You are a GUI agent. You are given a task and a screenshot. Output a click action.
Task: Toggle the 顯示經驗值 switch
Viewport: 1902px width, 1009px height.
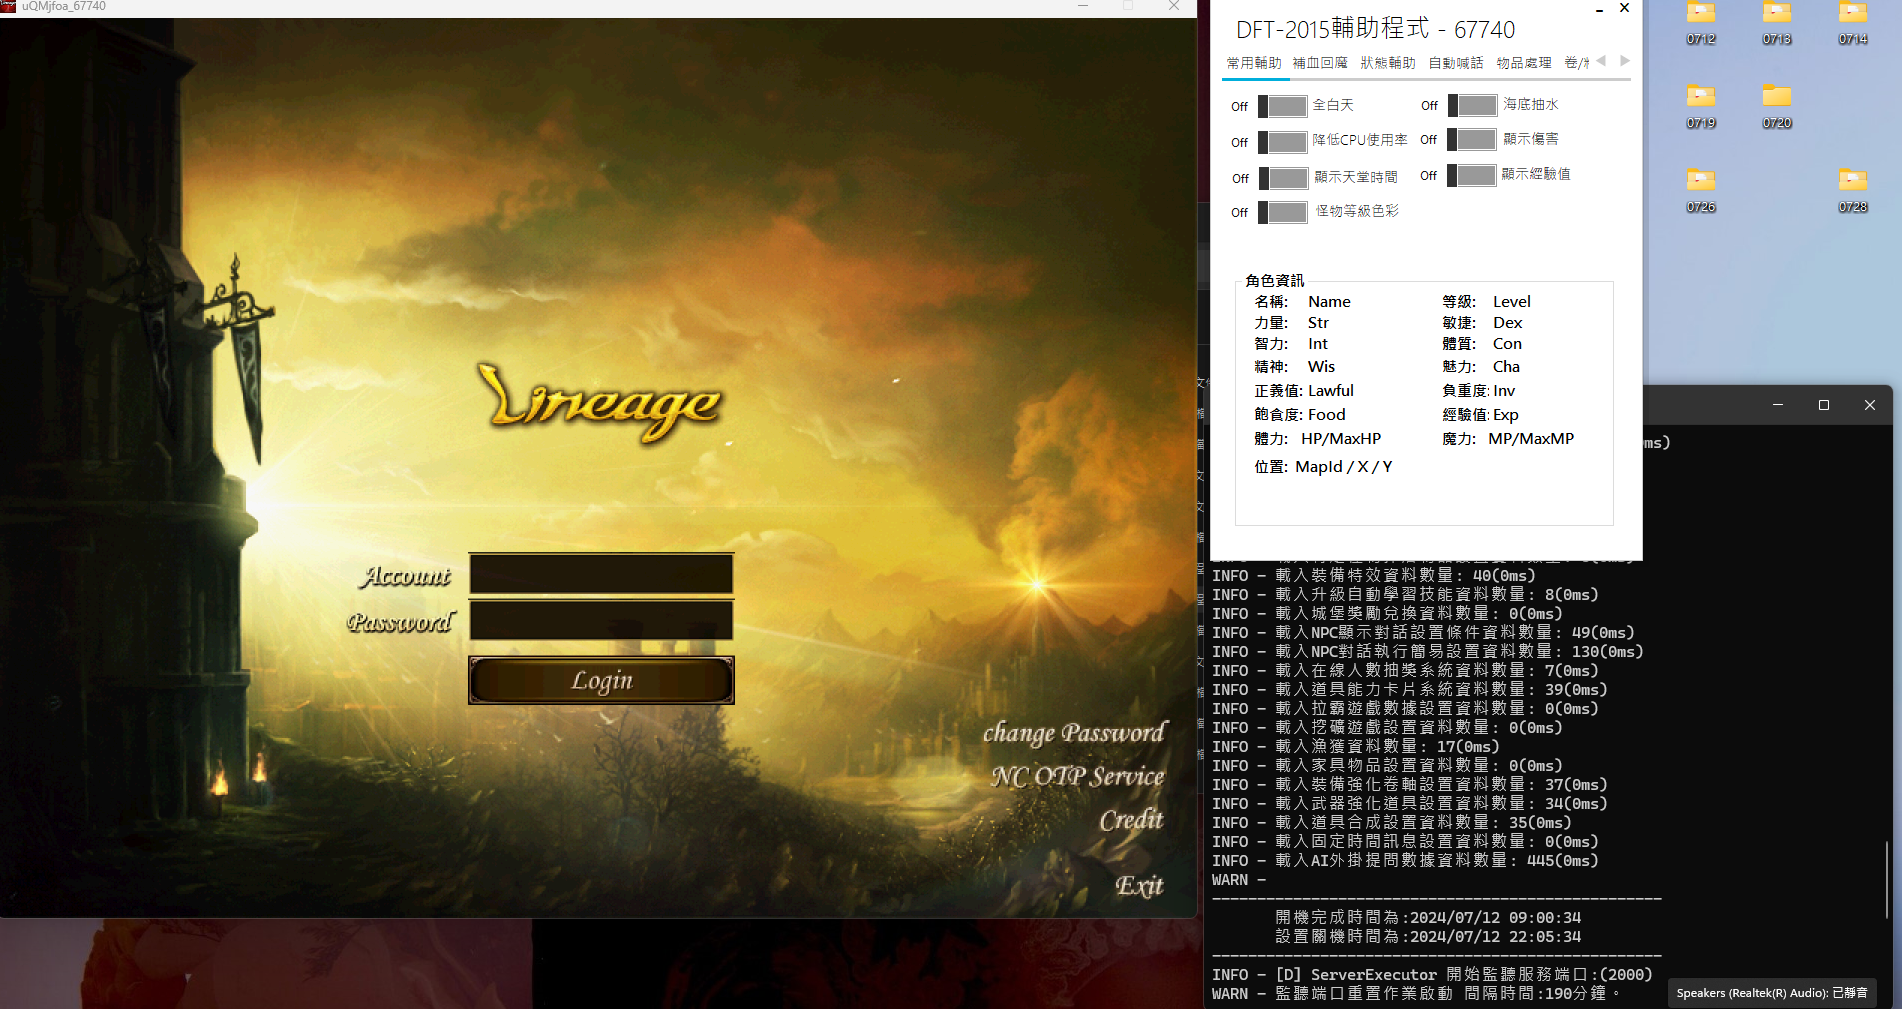(x=1472, y=175)
